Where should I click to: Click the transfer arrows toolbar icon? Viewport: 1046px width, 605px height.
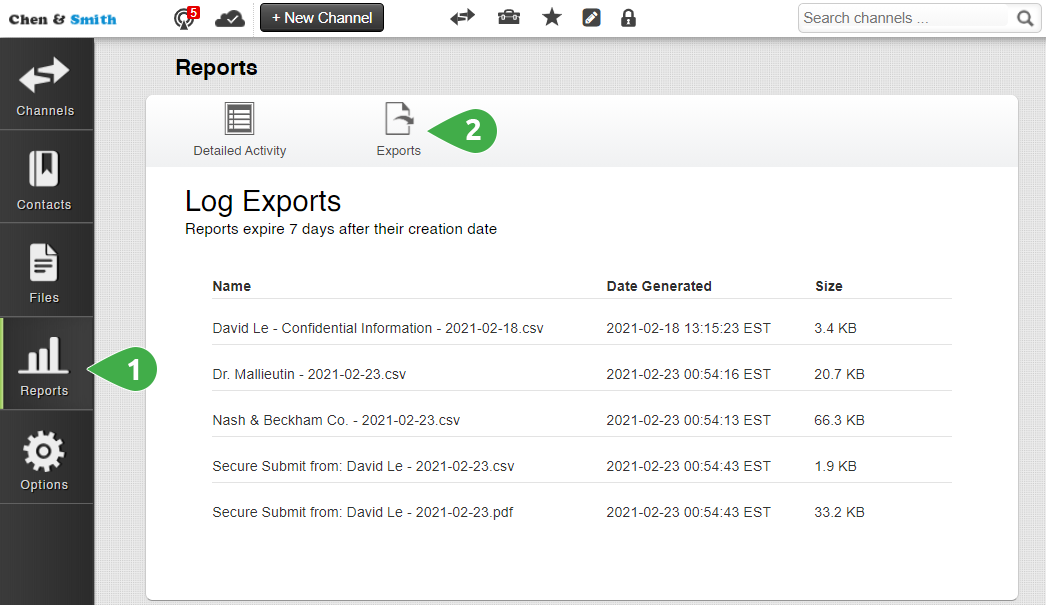point(462,17)
